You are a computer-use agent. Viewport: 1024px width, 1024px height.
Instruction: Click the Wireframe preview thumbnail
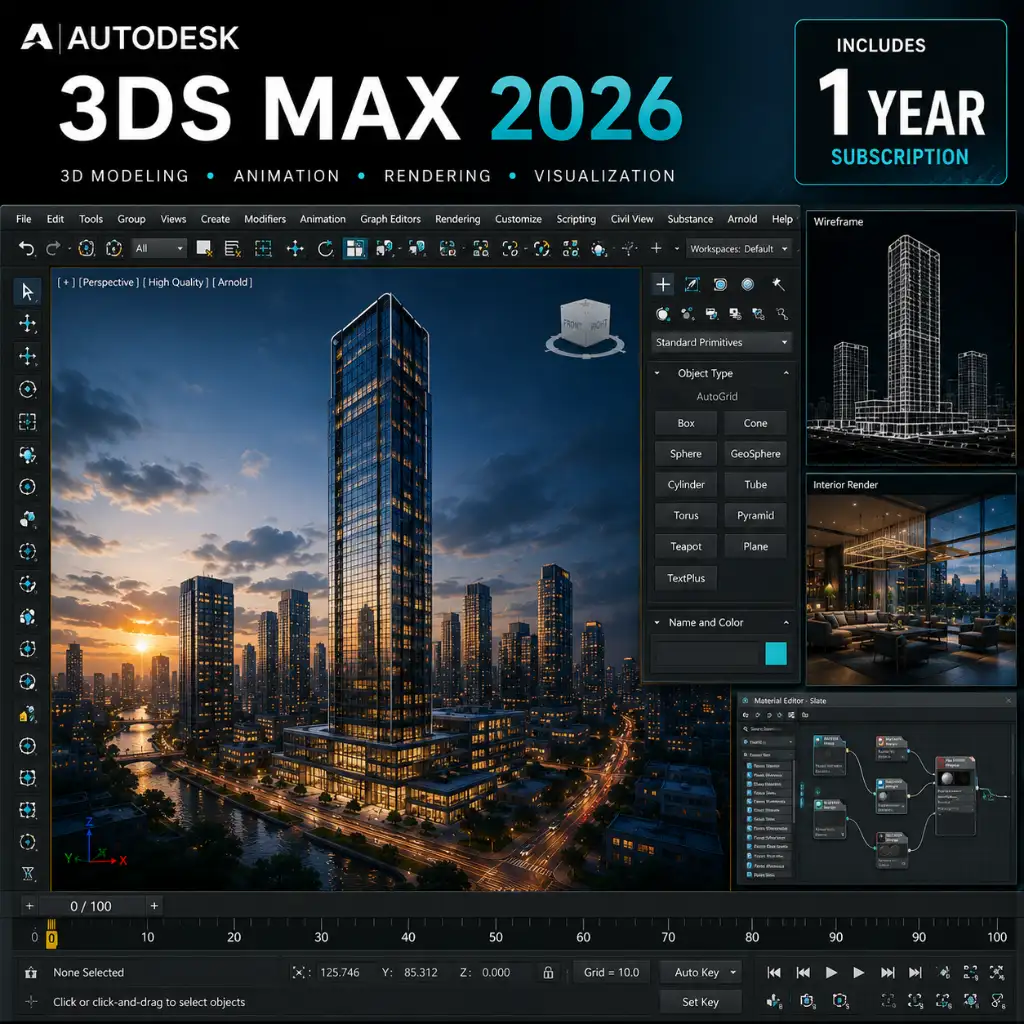911,338
